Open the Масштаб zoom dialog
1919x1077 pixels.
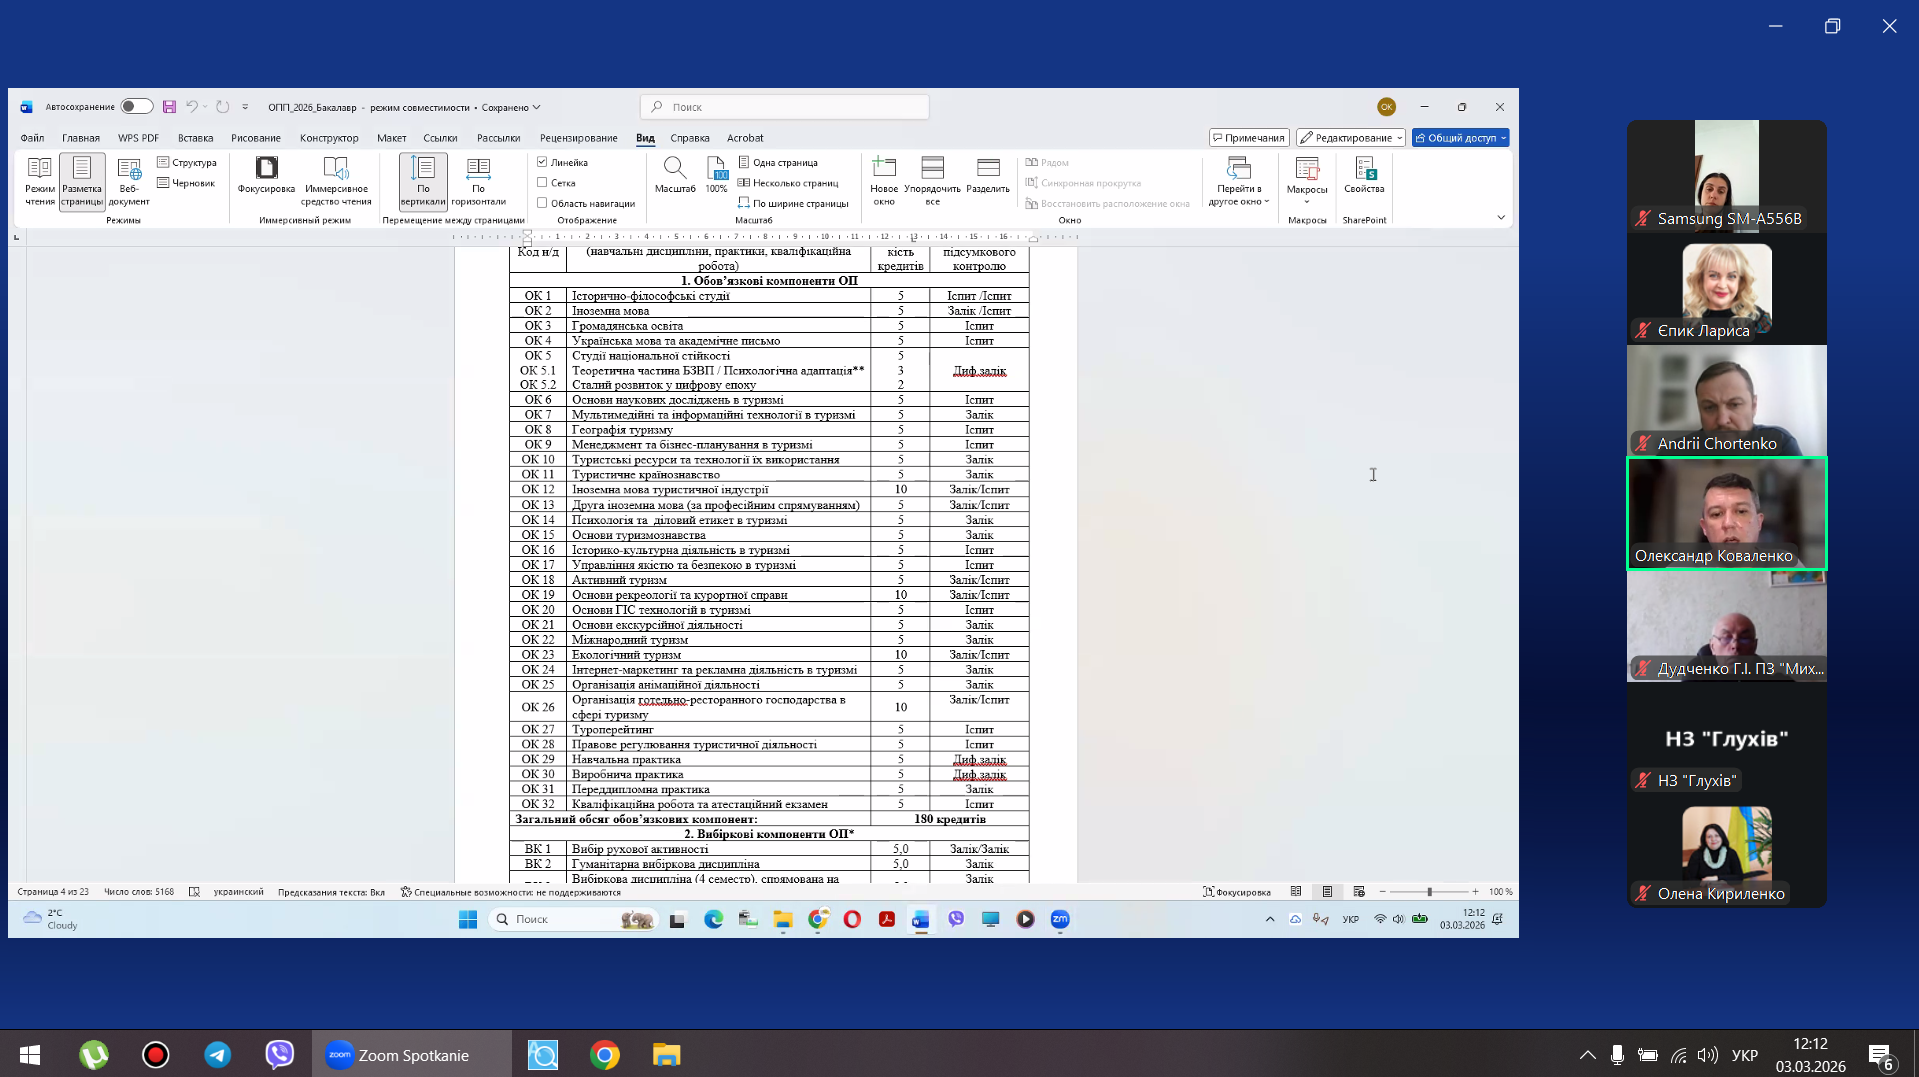pos(675,175)
